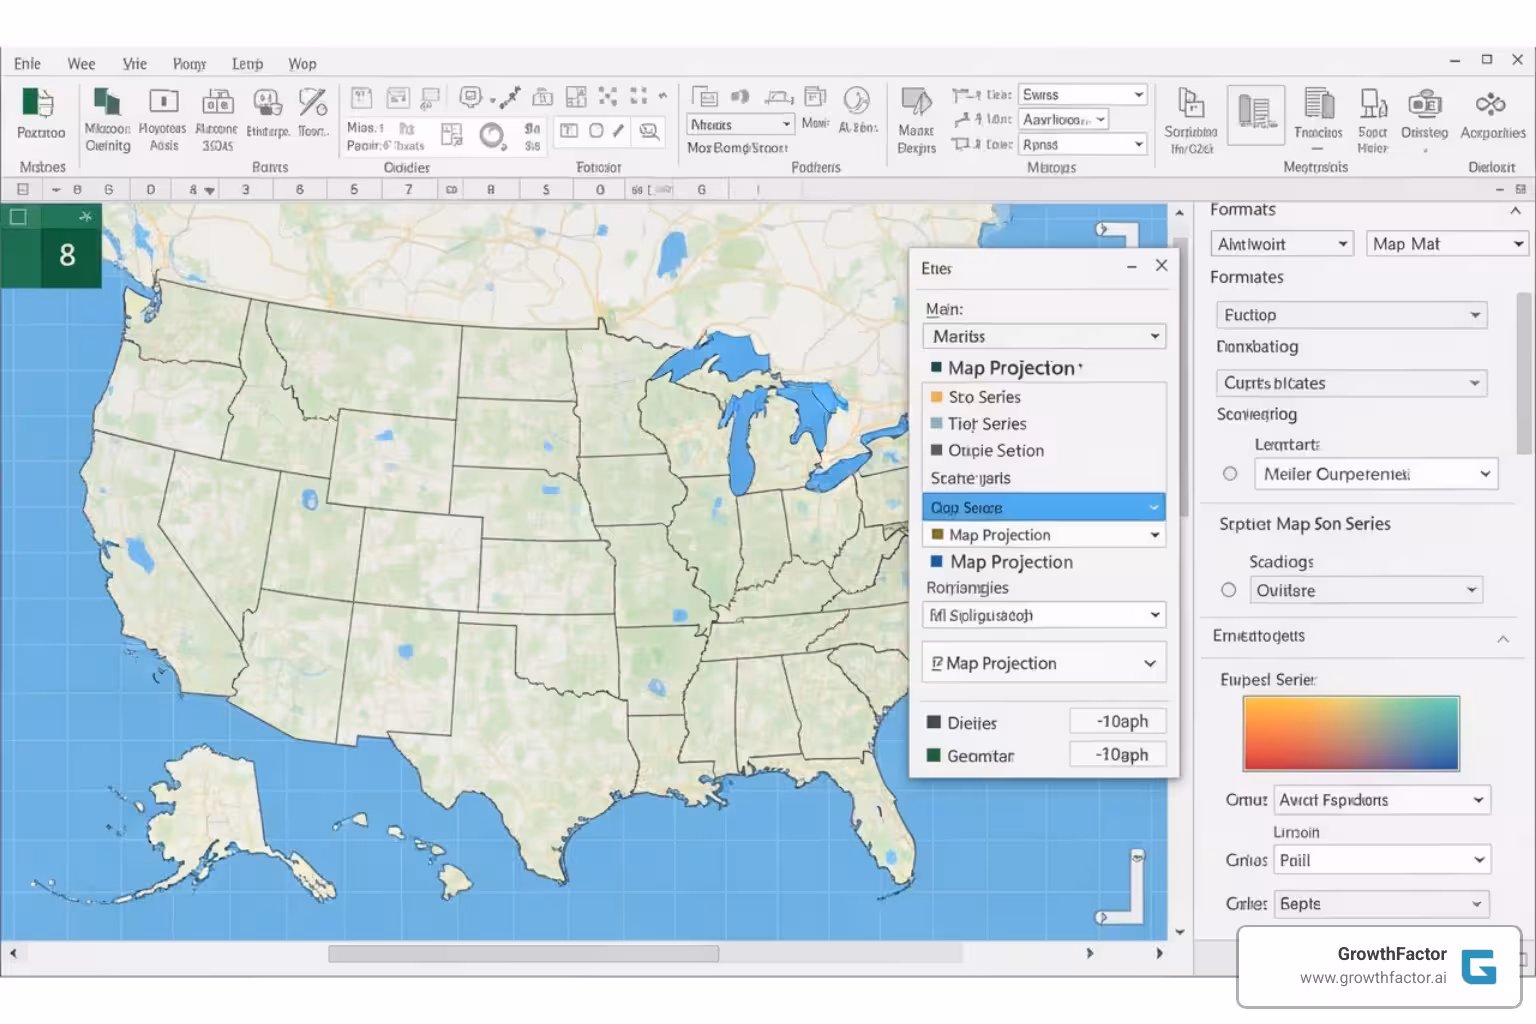Select the shape outline oval icon
Viewport: 1536px width, 1024px height.
pos(596,131)
